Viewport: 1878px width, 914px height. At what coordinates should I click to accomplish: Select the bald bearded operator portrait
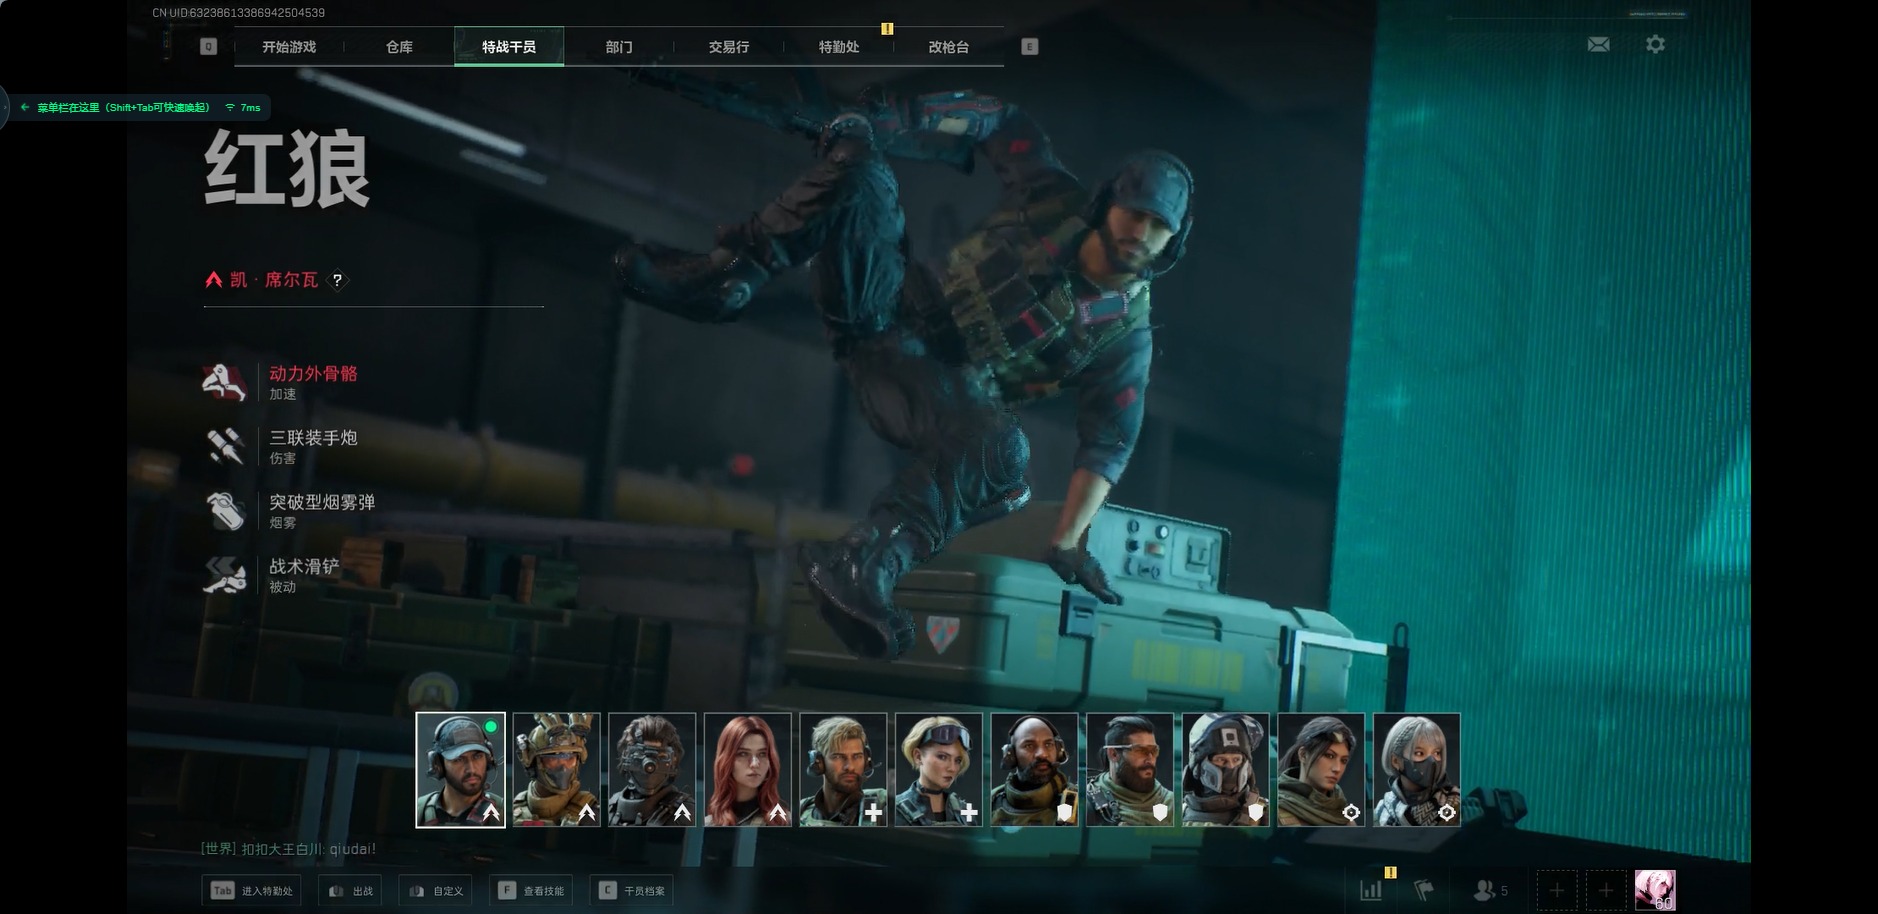click(x=1035, y=770)
